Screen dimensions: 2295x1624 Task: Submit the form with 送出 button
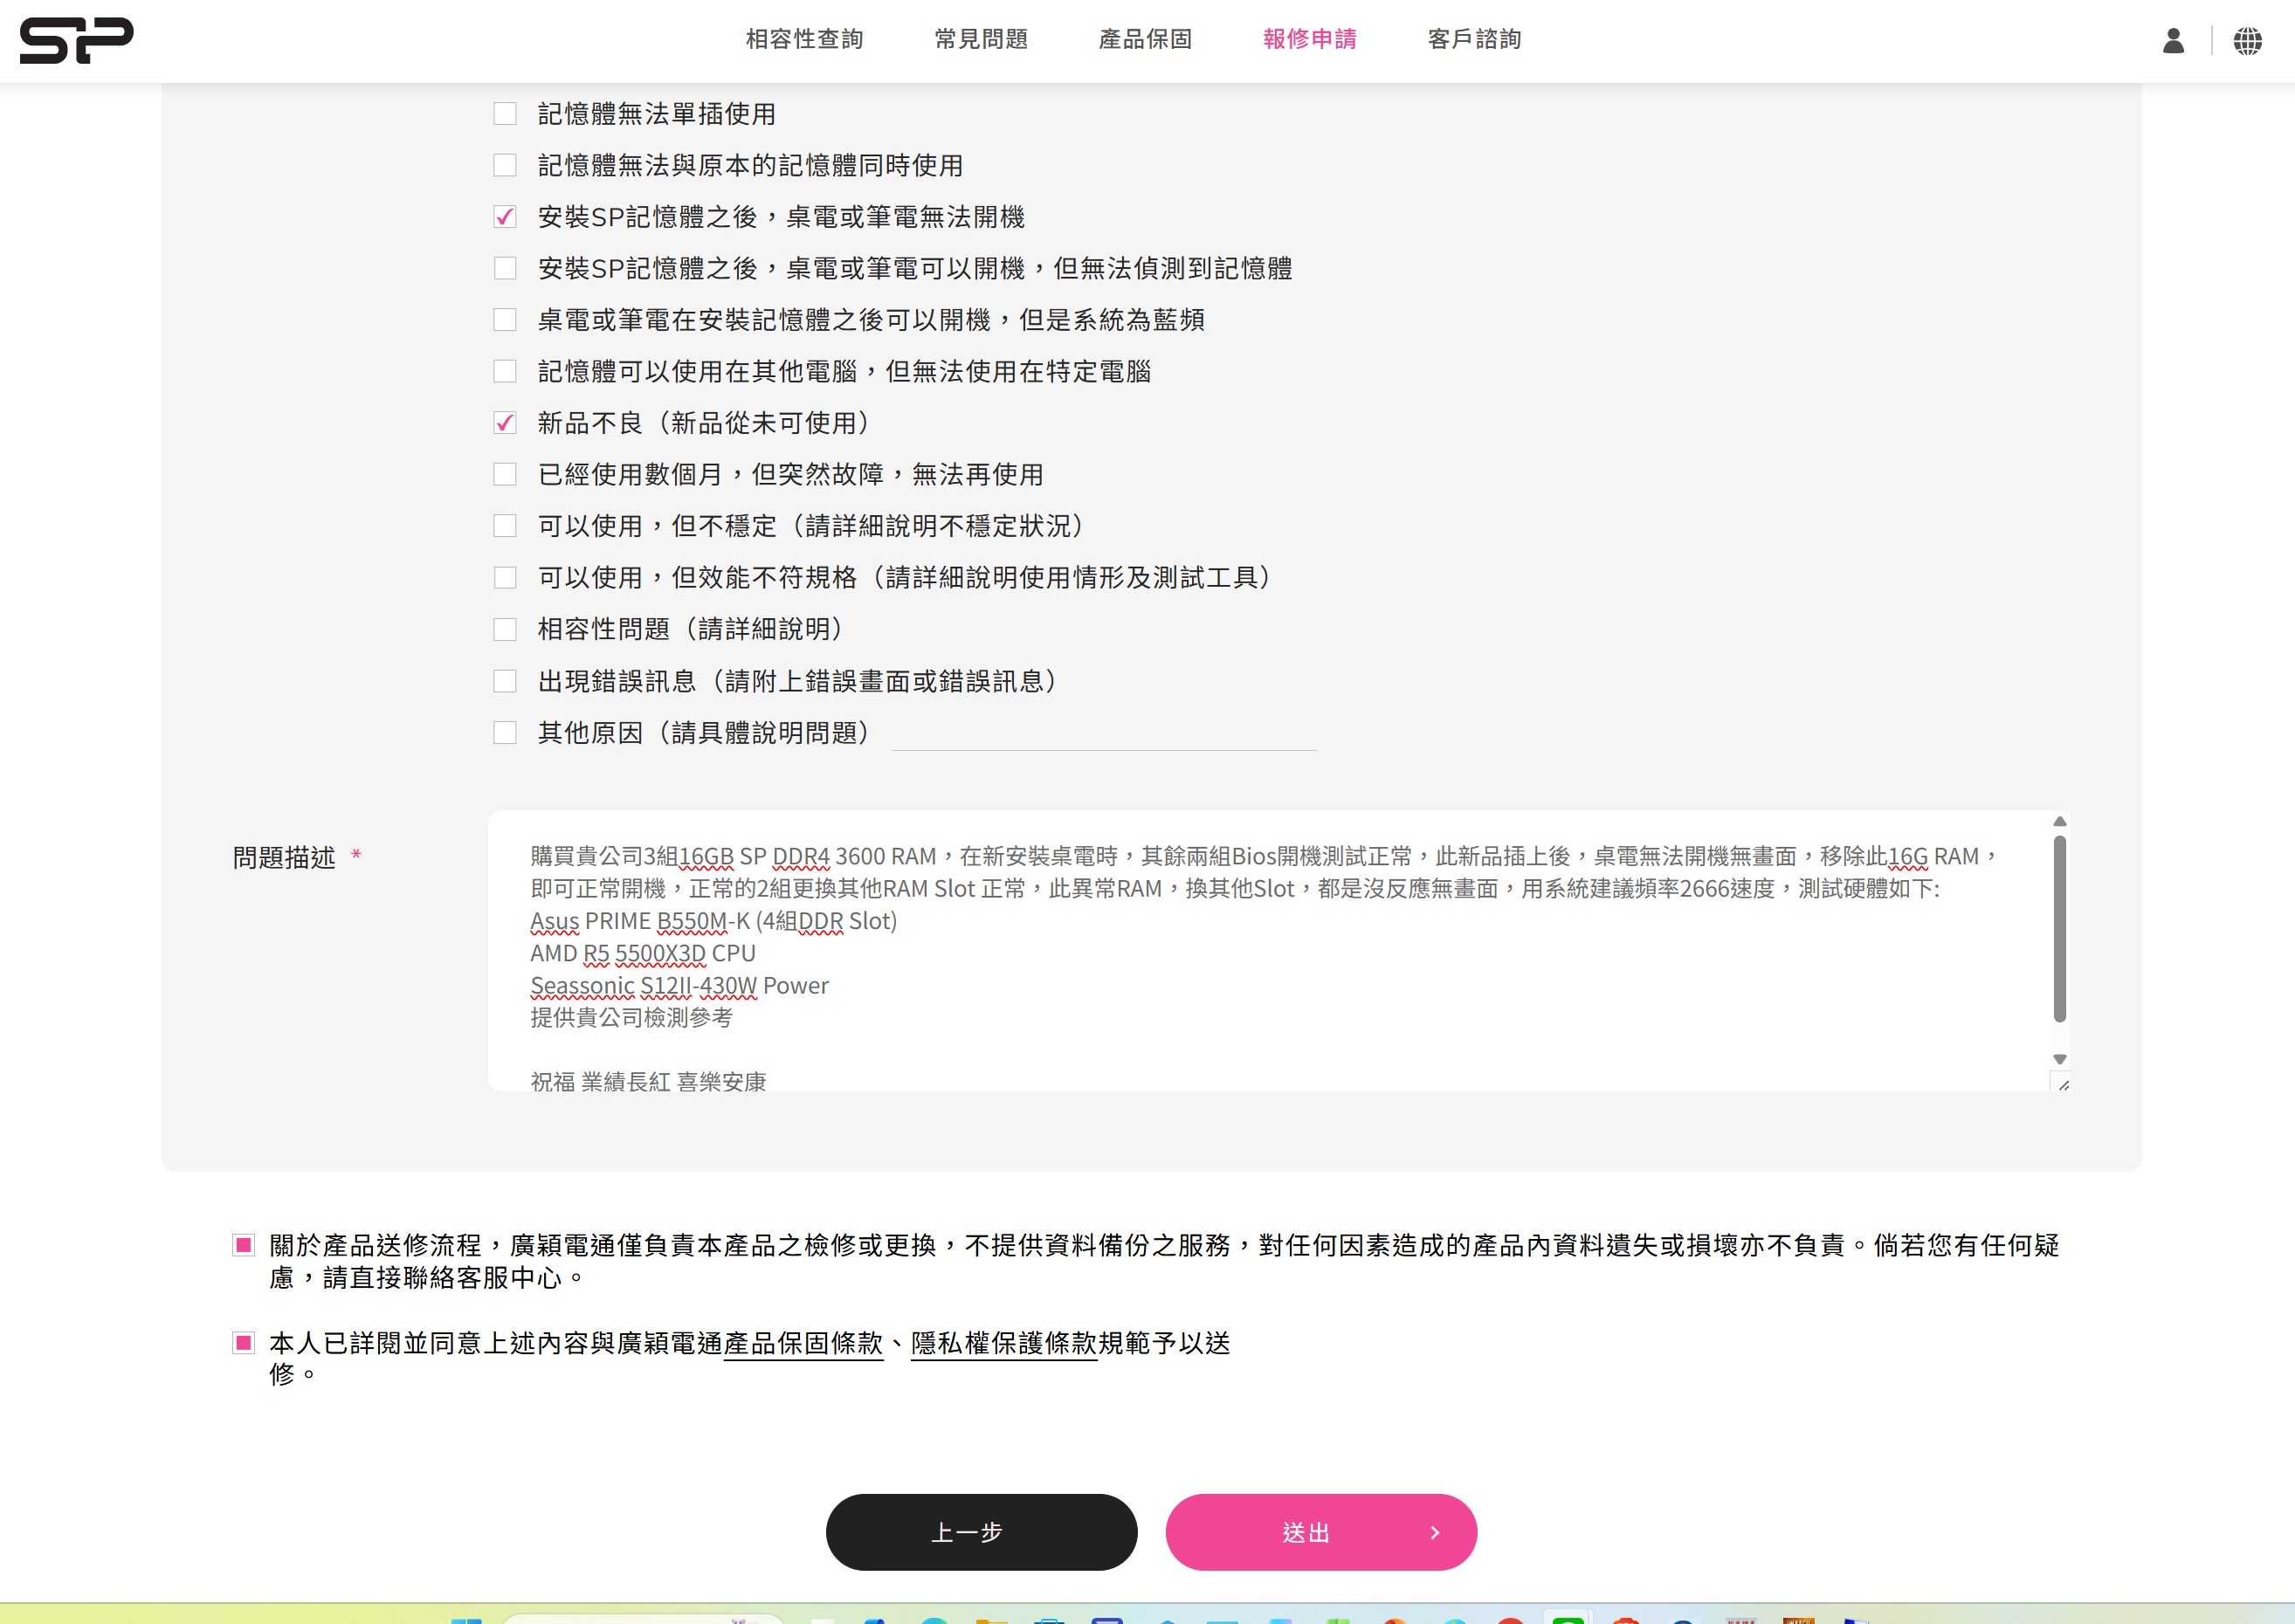click(x=1320, y=1532)
